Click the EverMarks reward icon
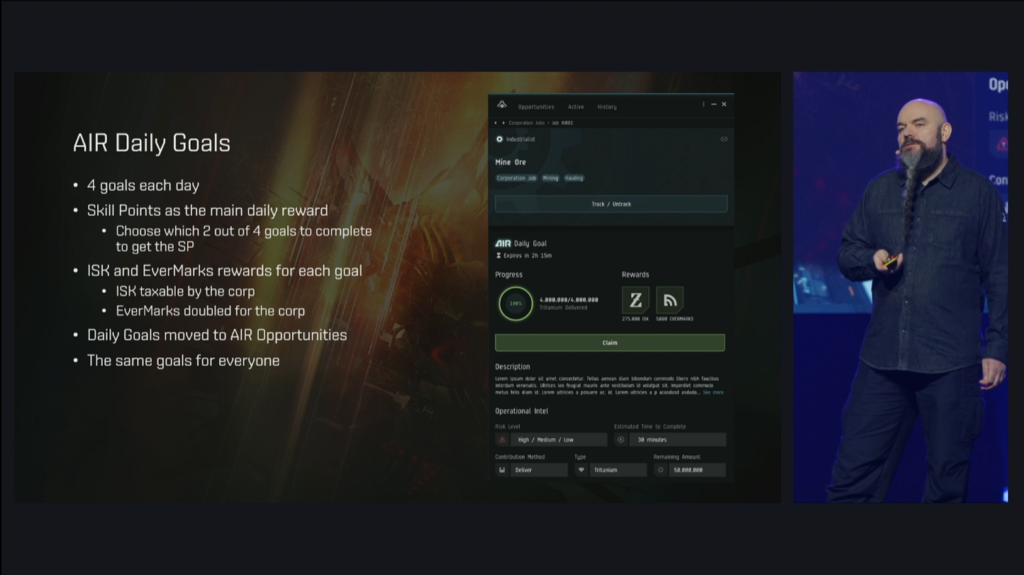The width and height of the screenshot is (1024, 575). [670, 300]
